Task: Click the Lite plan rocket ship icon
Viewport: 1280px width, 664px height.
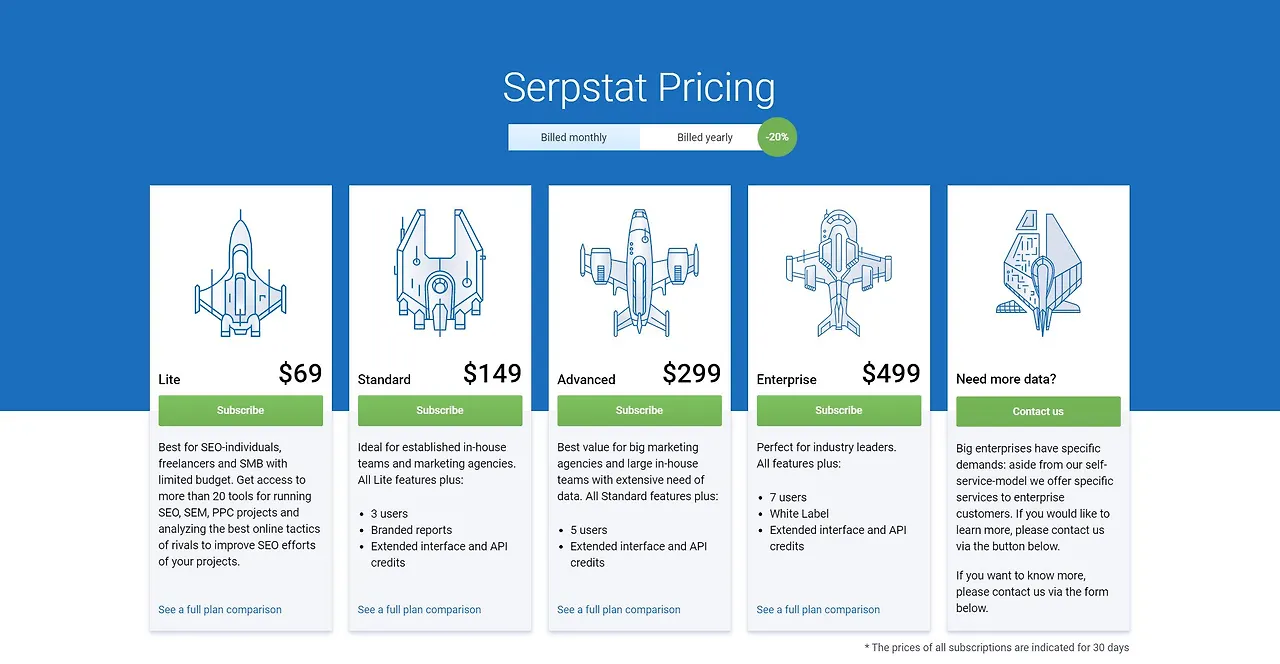Action: 240,270
